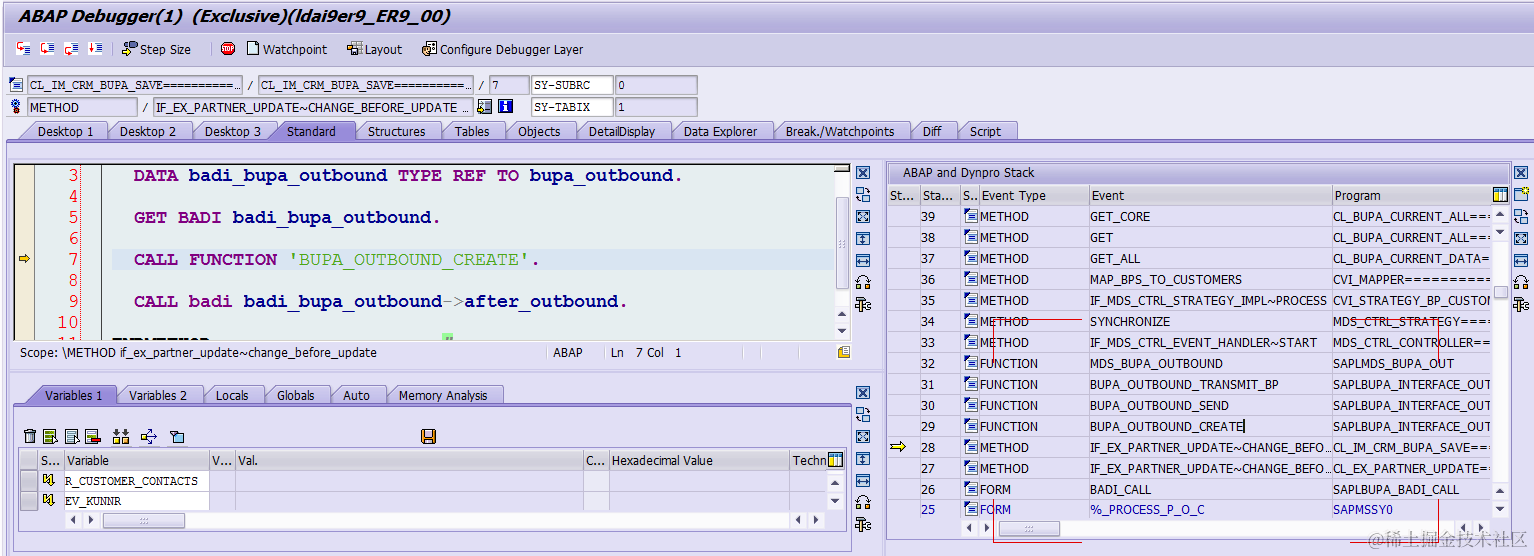Open Configure Debugger Layer
1534x556 pixels.
coord(503,49)
